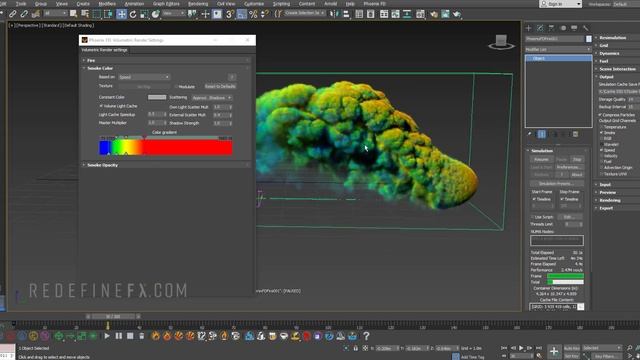
Task: Click Preferences button in Simulation rollout
Action: (x=570, y=167)
